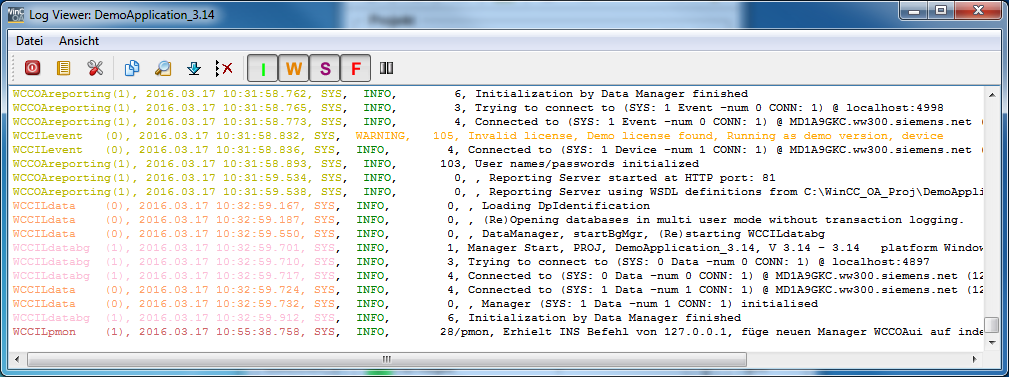1009x377 pixels.
Task: Click the 'Manager Start, PROJ, DemoApplication_3.14' line
Action: (x=497, y=248)
